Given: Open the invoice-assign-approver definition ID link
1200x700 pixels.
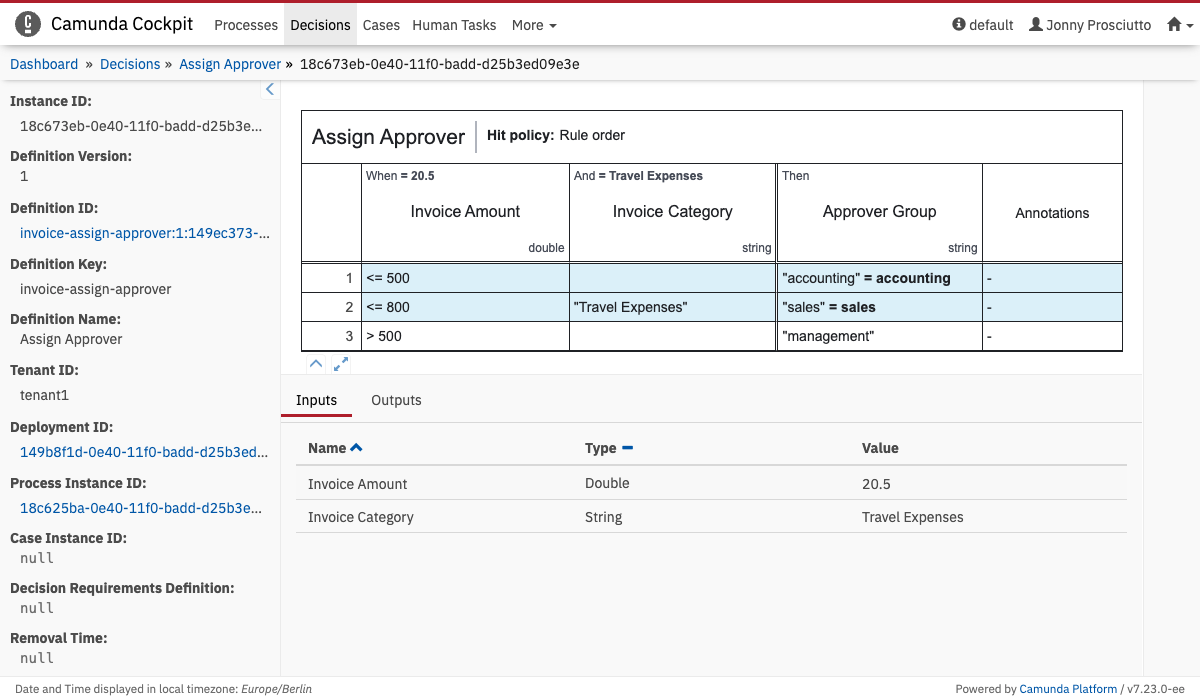Looking at the screenshot, I should click(144, 233).
